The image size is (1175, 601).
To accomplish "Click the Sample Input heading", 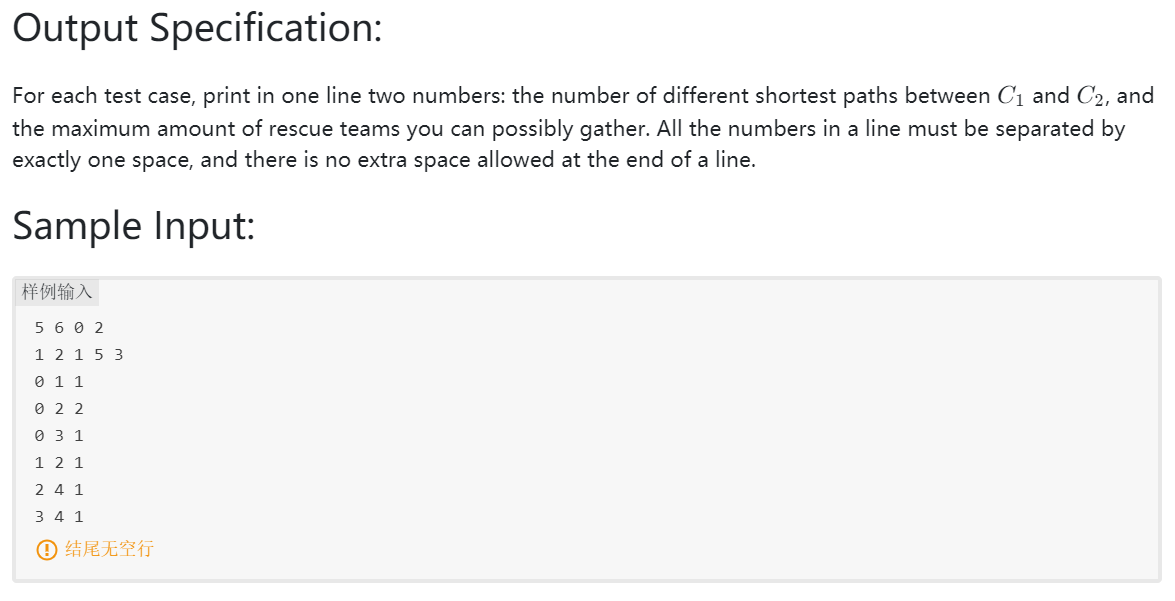I will (x=134, y=225).
